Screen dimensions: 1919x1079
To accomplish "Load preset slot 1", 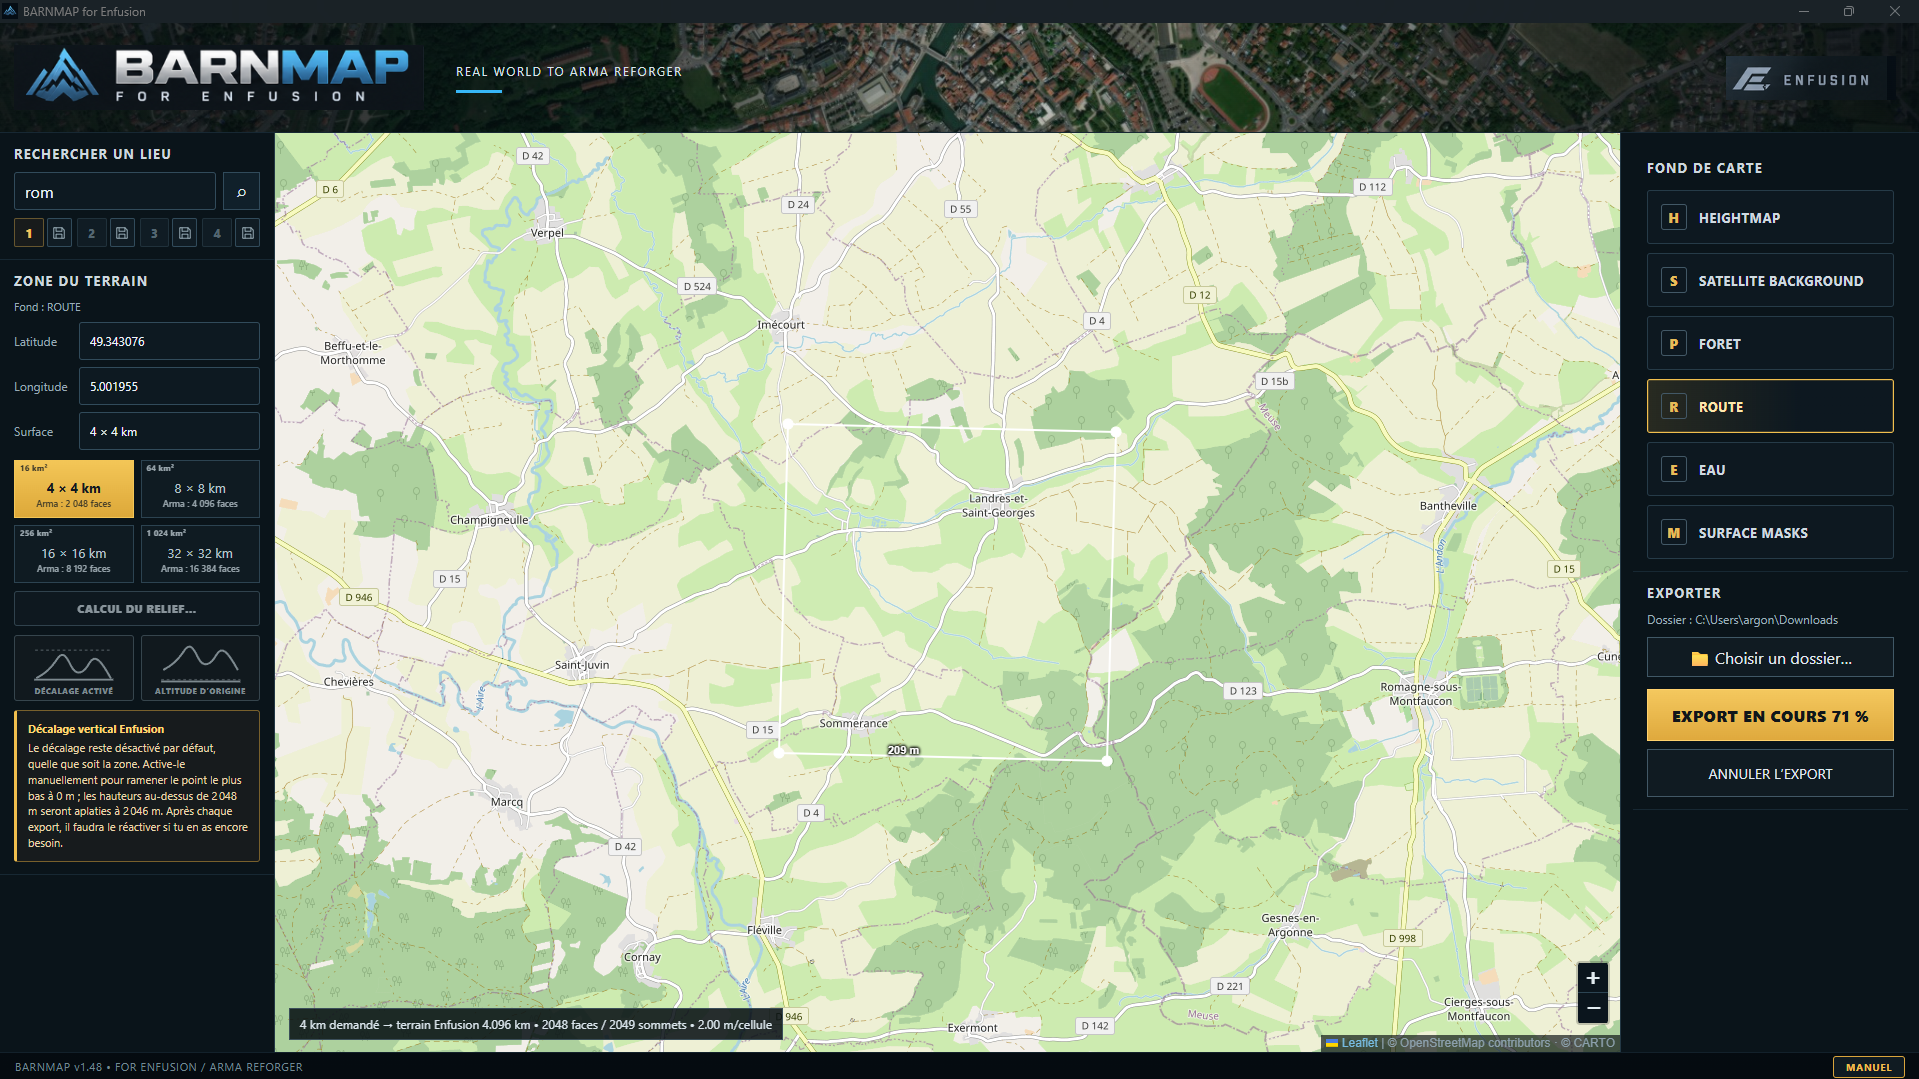I will [28, 233].
